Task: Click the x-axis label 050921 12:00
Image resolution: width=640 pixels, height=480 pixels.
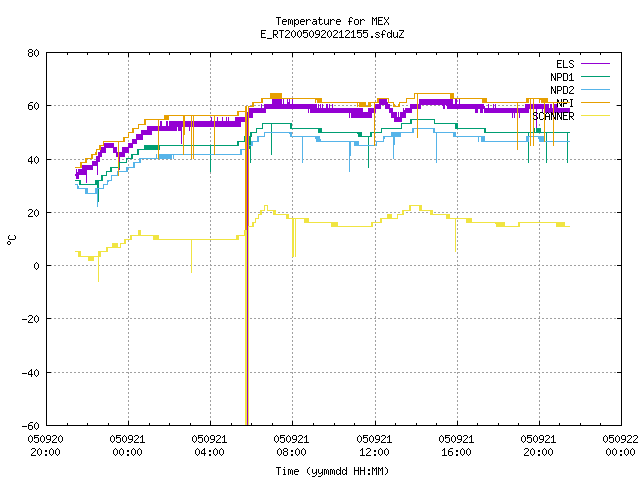Action: click(374, 445)
